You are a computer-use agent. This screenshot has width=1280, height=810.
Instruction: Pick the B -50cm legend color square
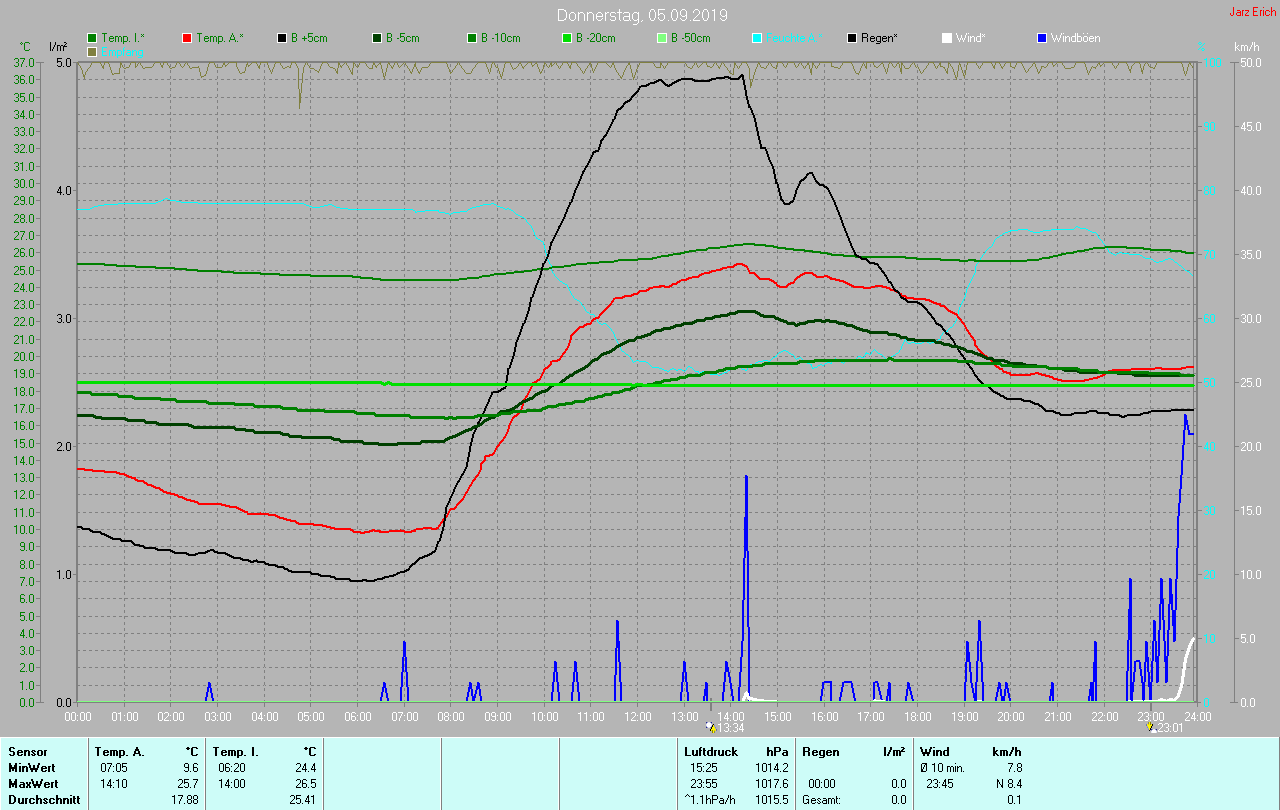point(662,38)
